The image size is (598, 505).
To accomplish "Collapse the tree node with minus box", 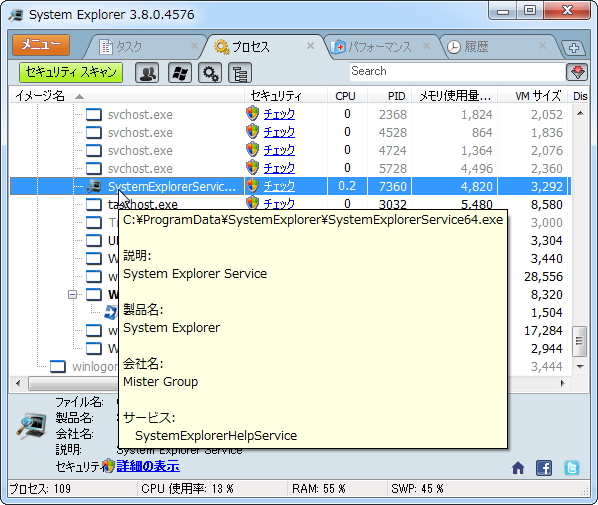I will [x=72, y=294].
